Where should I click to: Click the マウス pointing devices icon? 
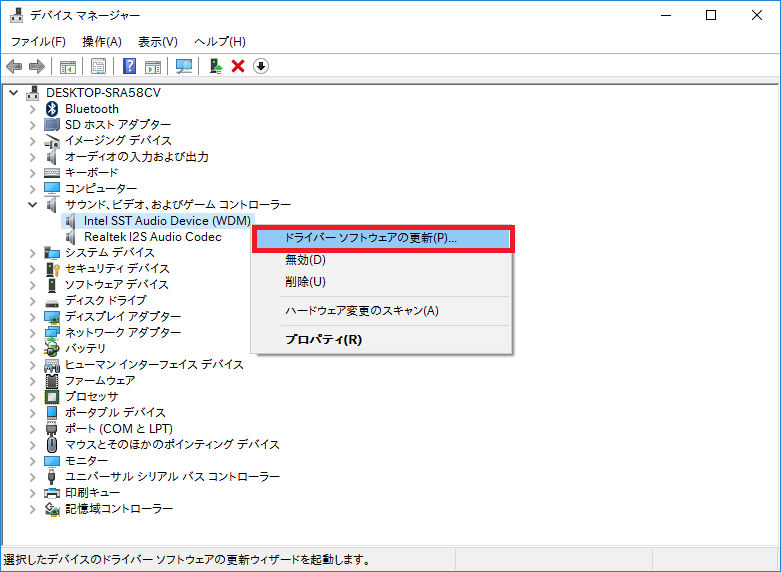coord(52,444)
